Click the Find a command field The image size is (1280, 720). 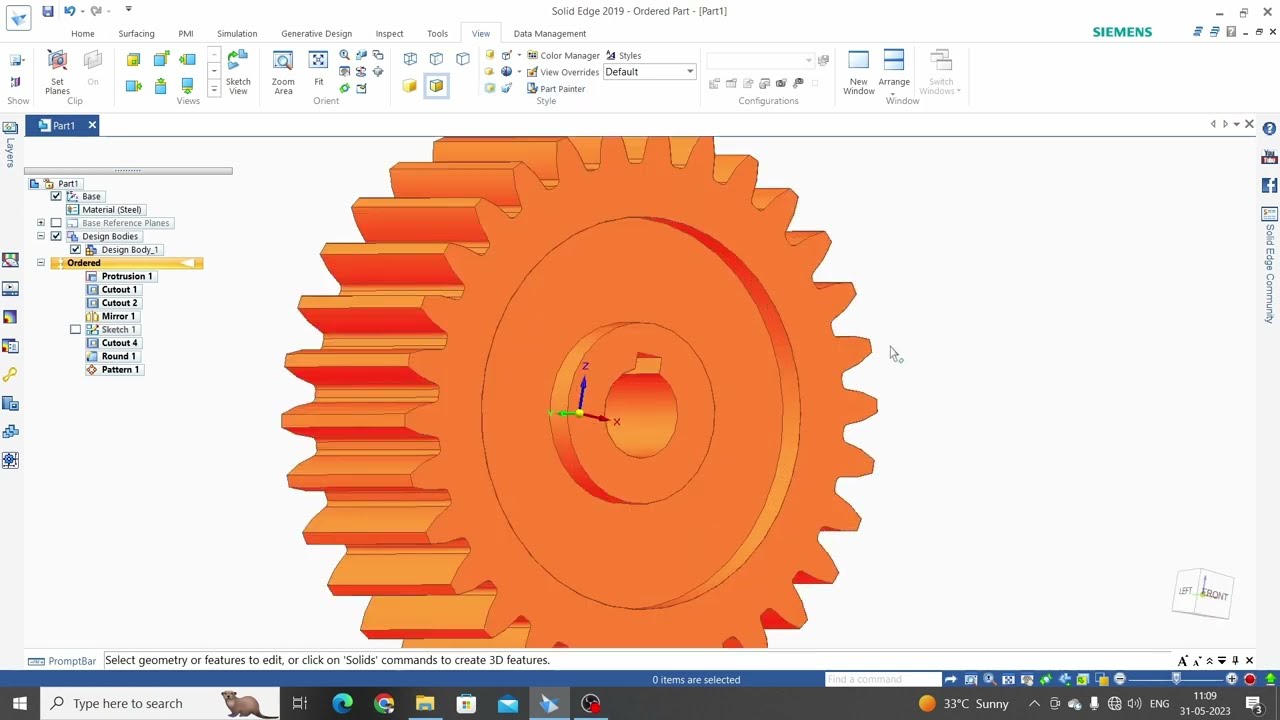coord(883,679)
